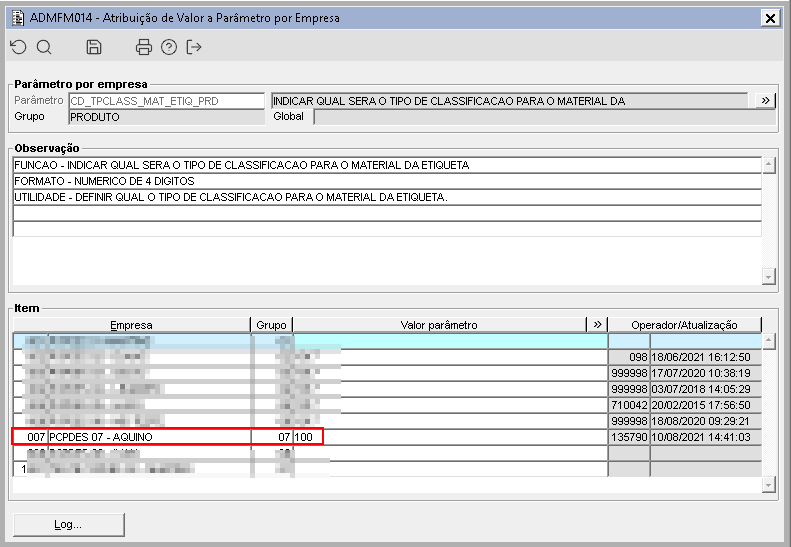Close the ADMFM014 window

click(770, 19)
